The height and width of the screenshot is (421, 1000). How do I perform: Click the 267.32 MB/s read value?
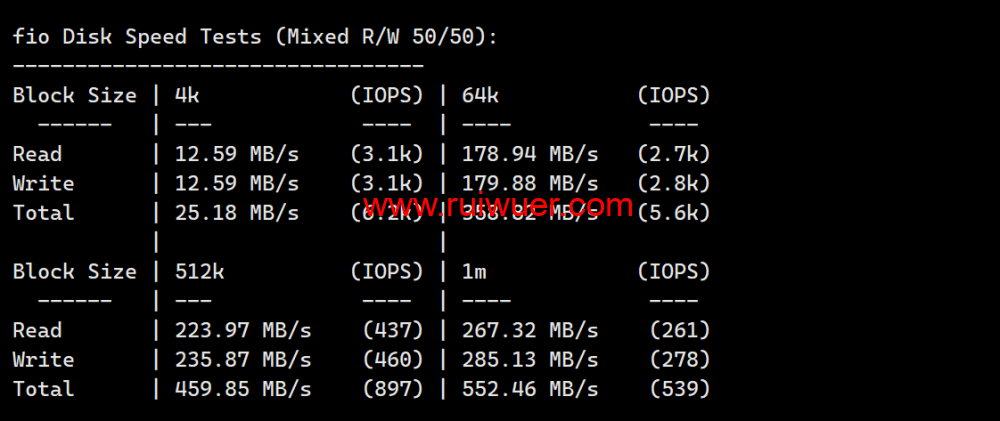[x=530, y=330]
